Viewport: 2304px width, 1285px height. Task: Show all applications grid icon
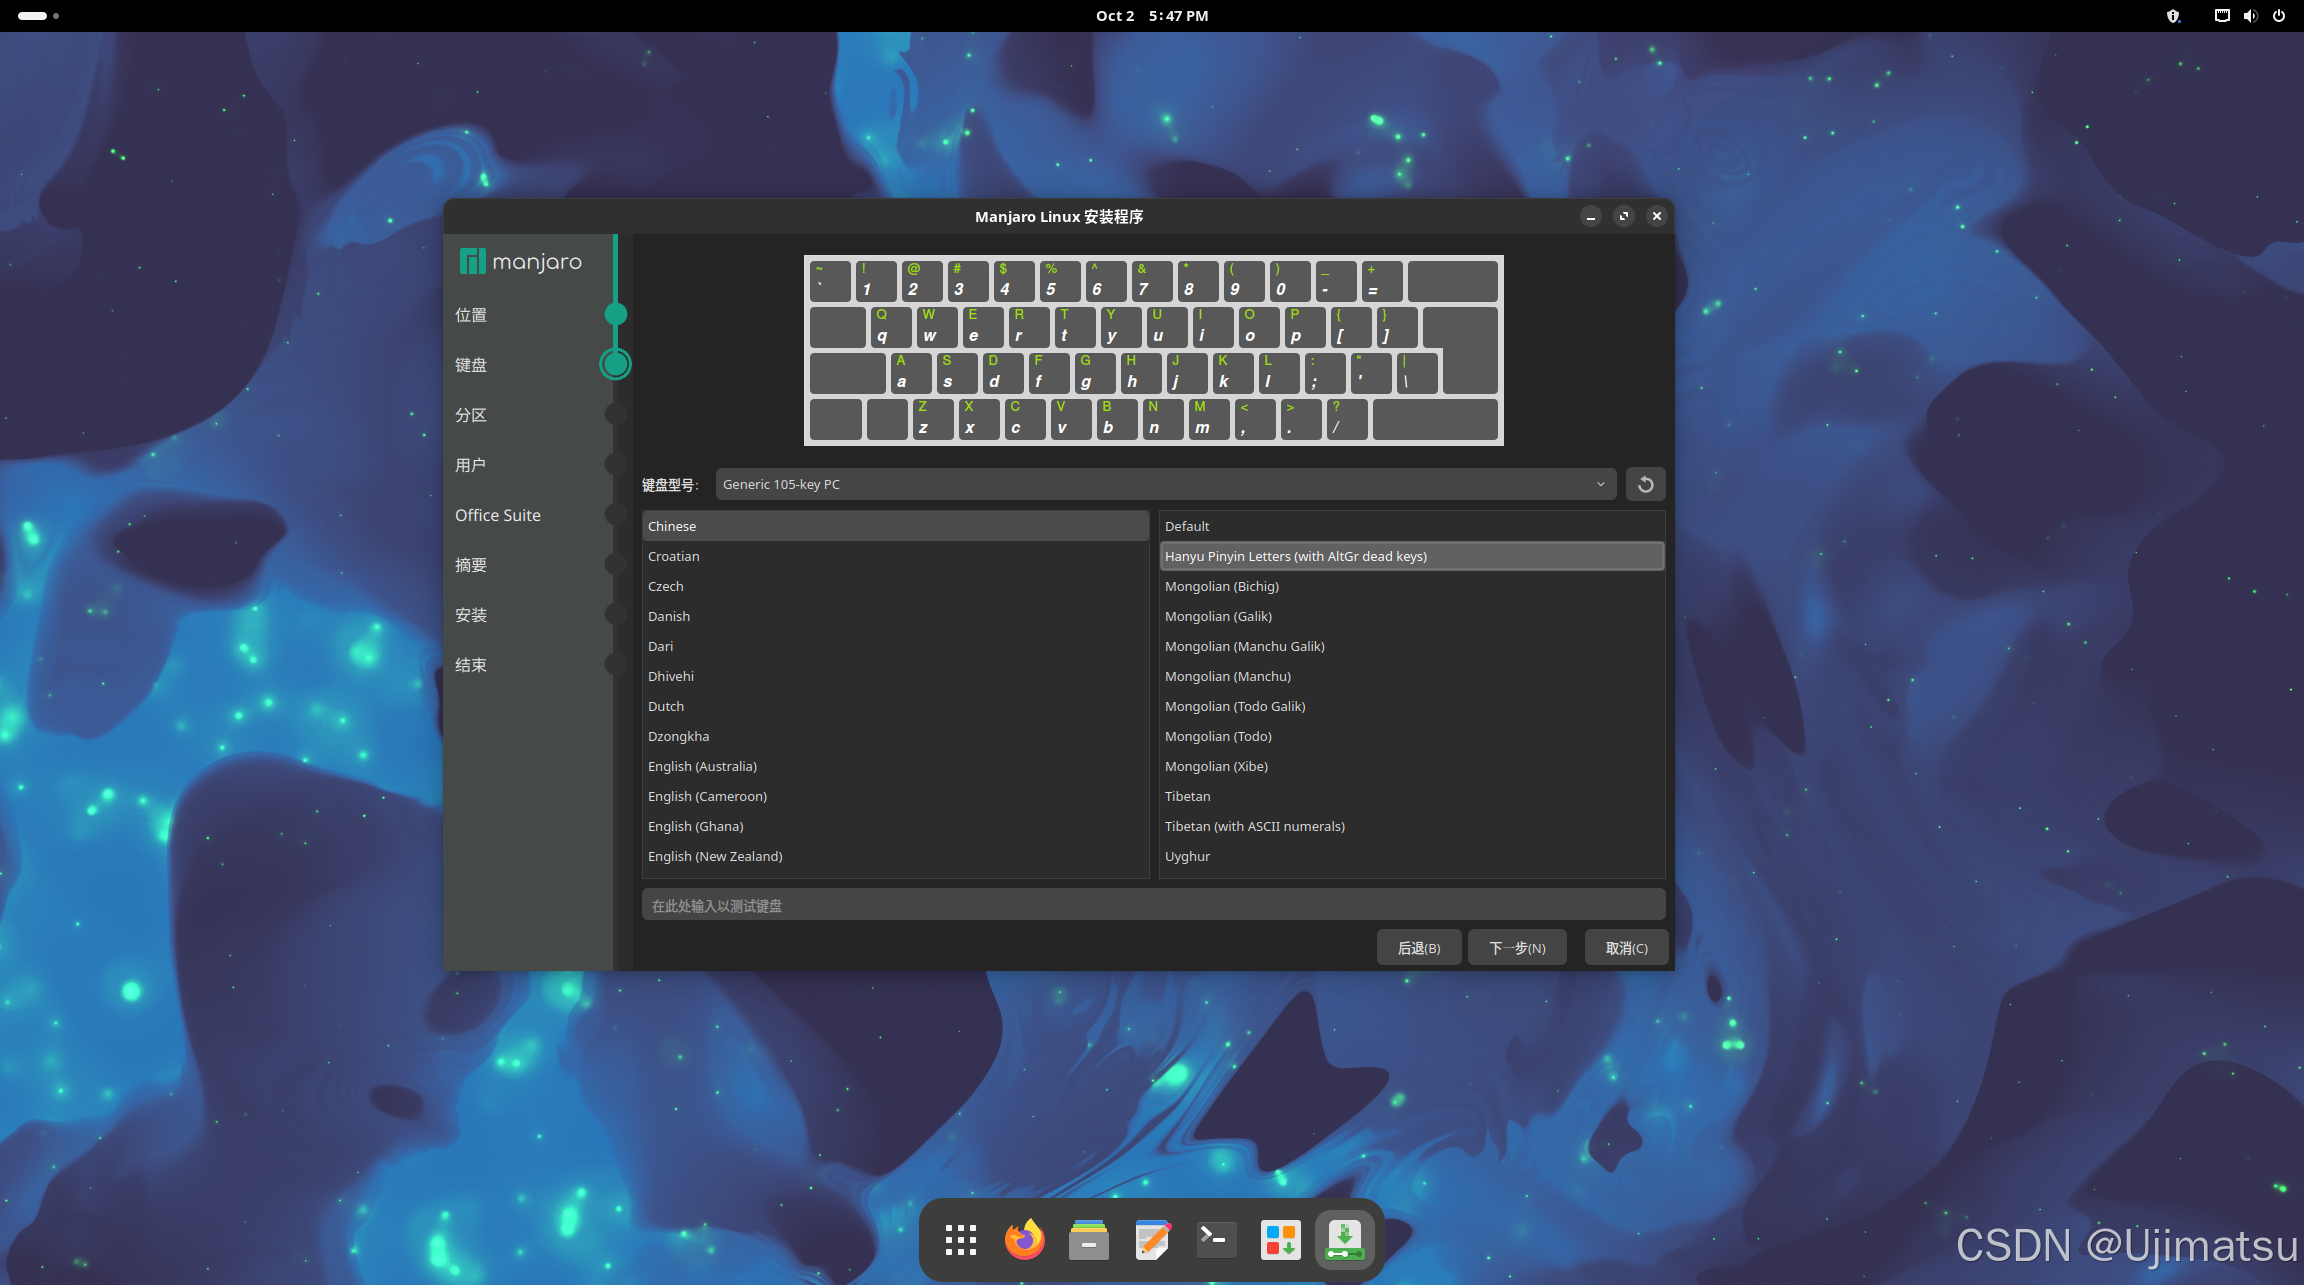click(x=960, y=1240)
